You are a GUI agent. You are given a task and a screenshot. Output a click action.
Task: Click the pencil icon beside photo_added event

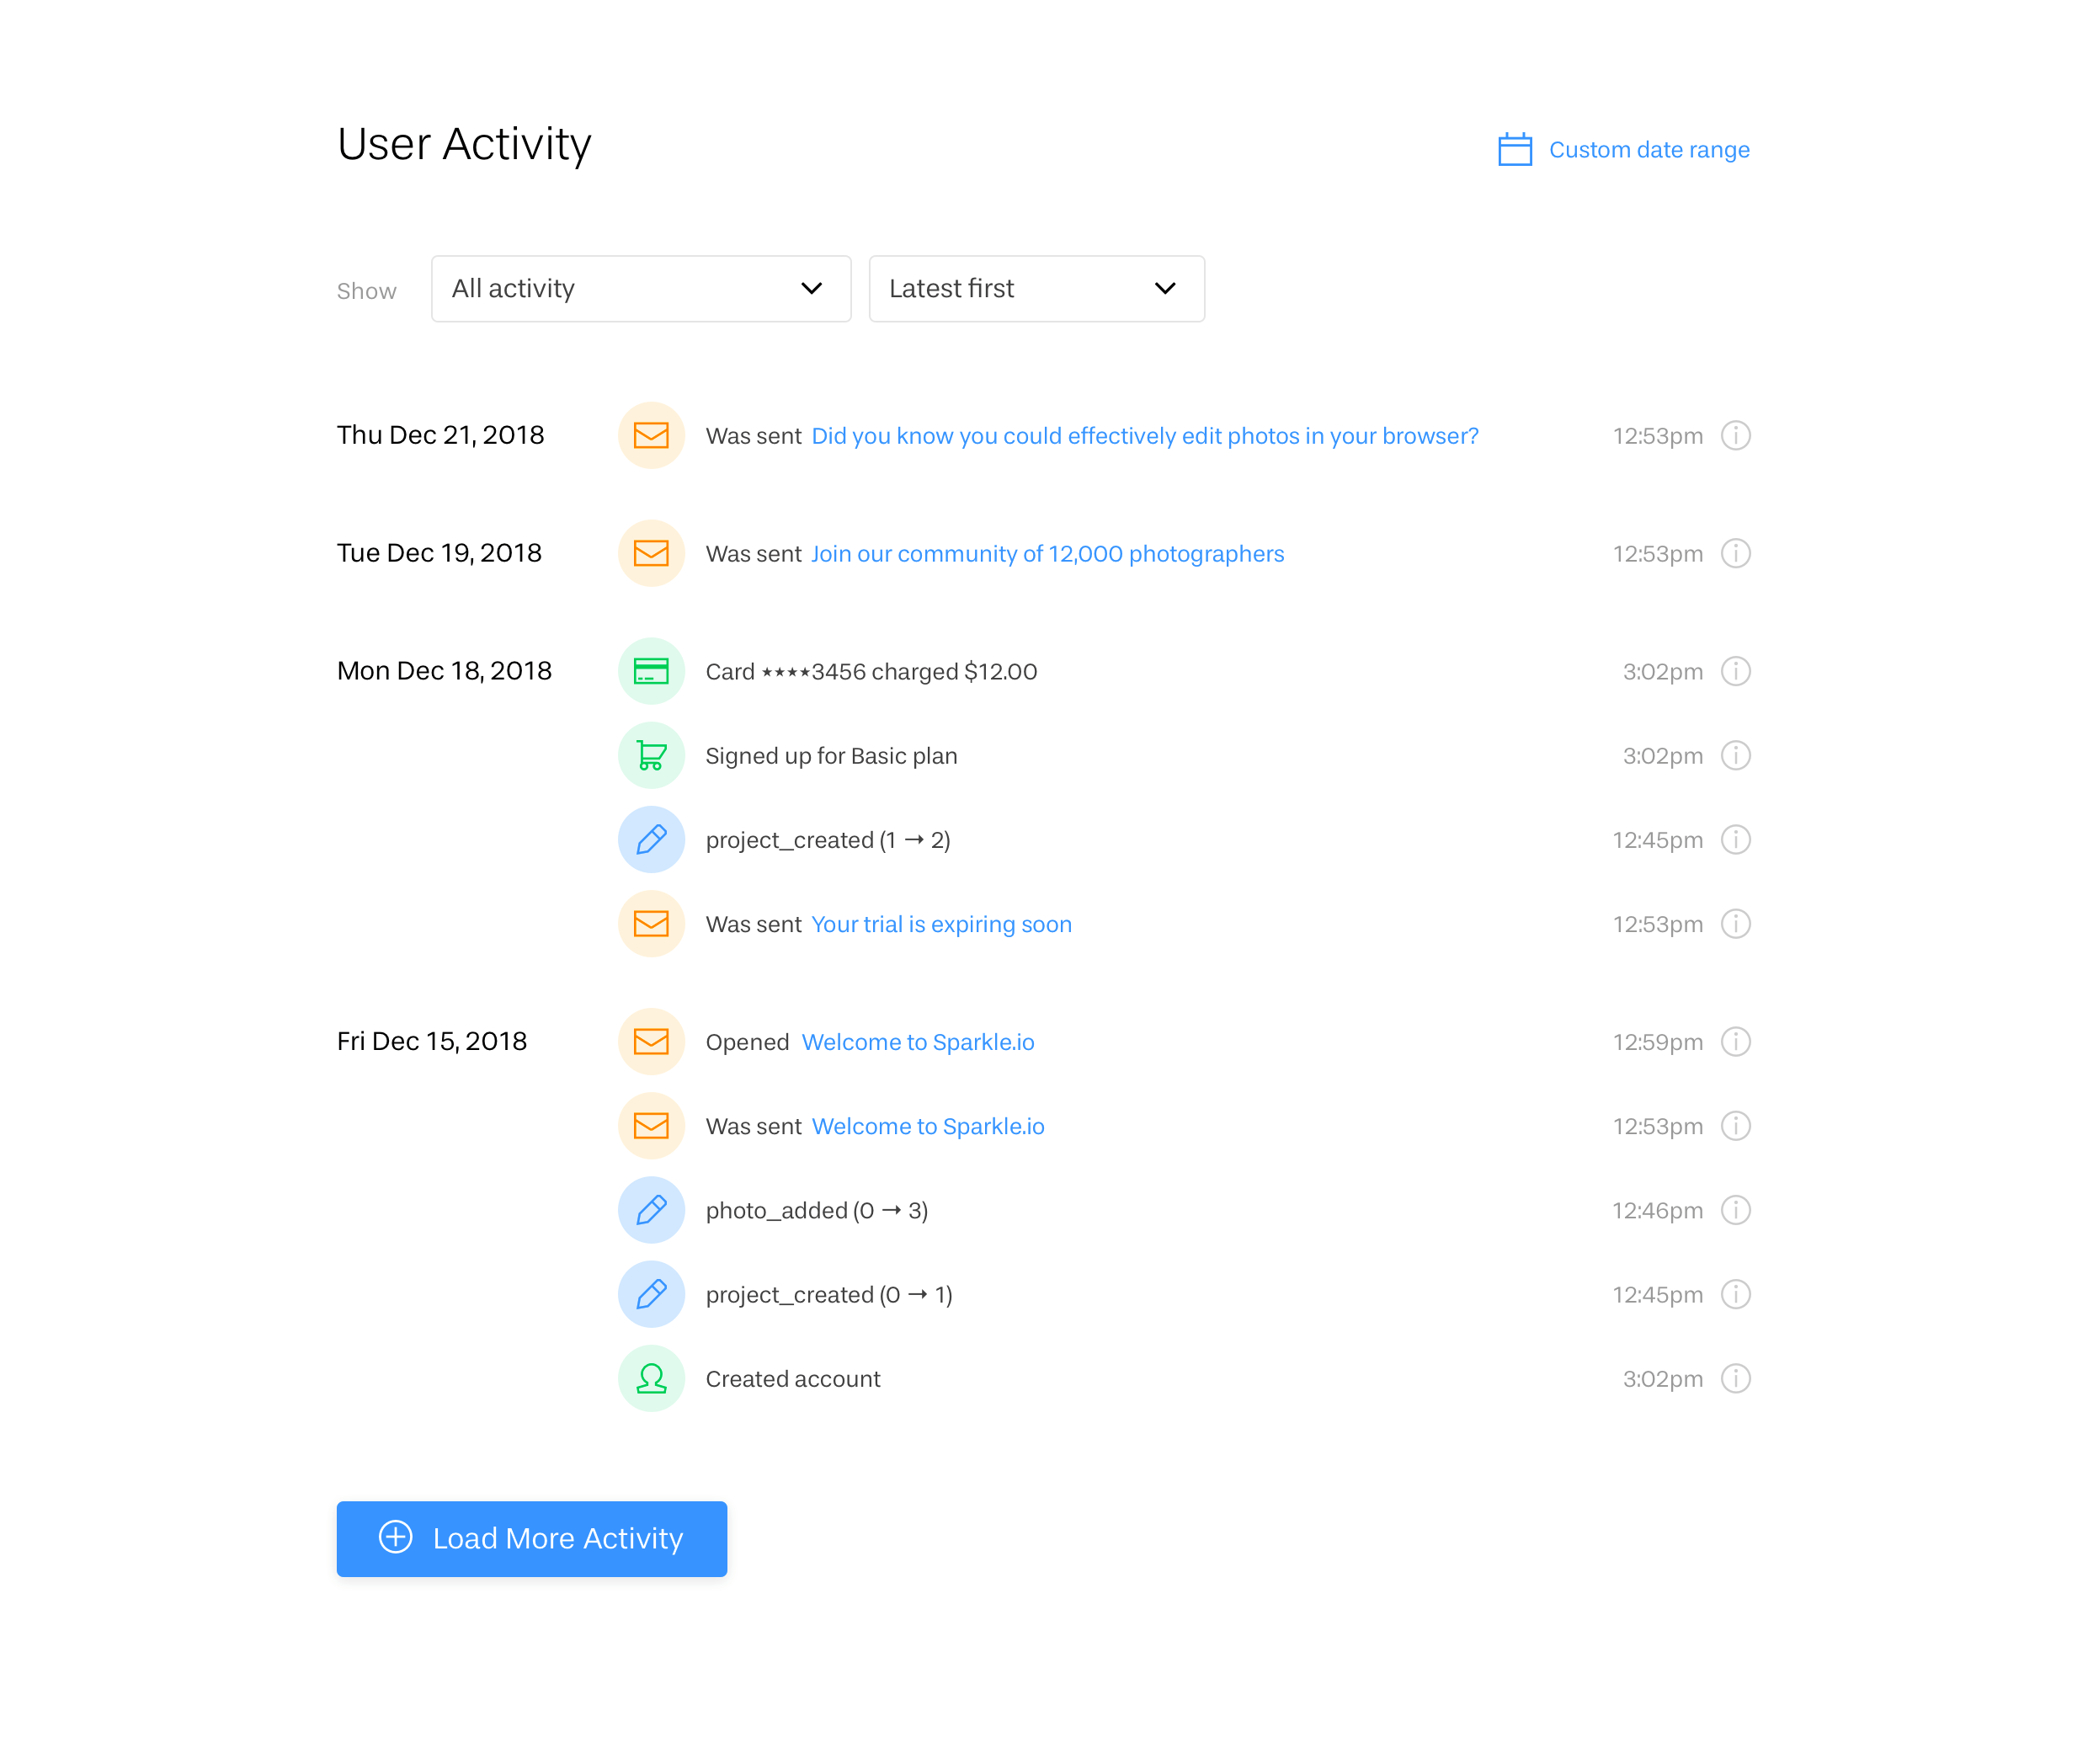click(x=651, y=1210)
